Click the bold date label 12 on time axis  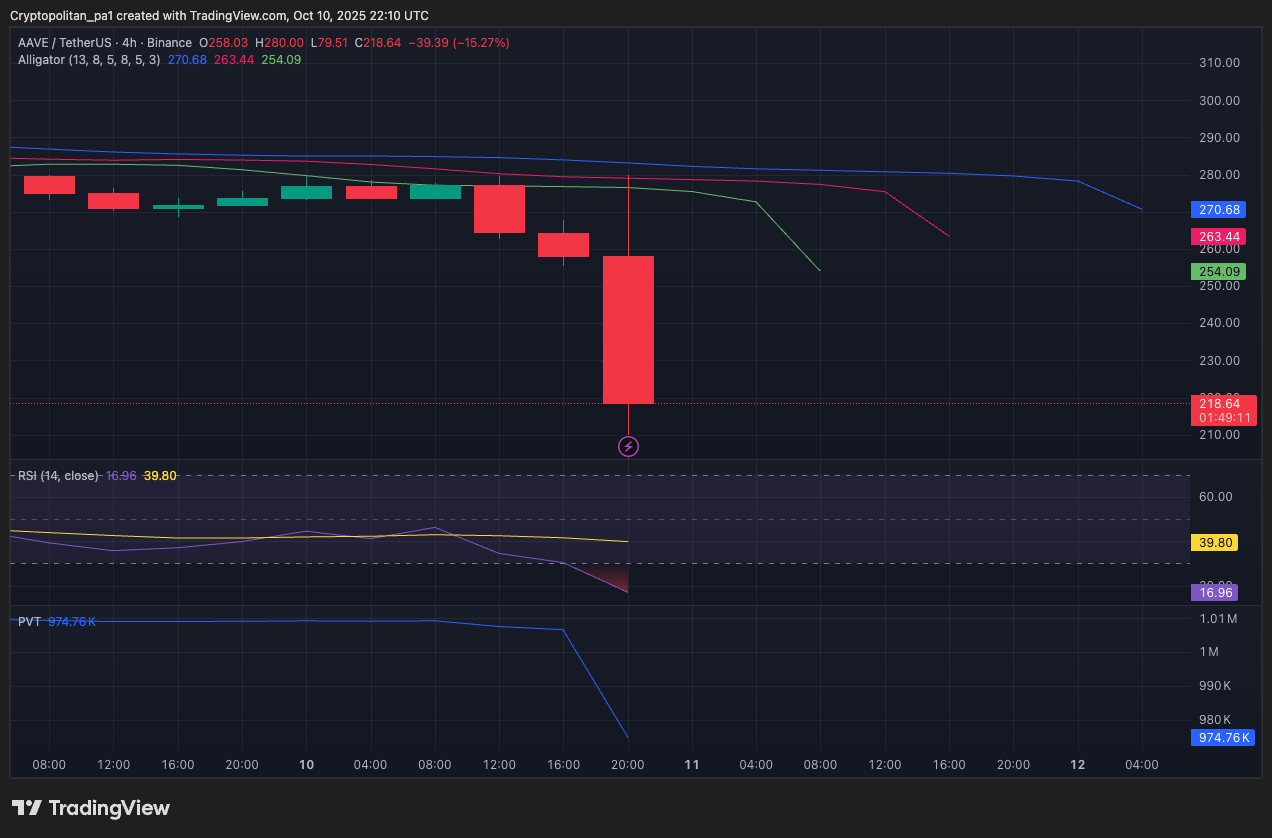[1077, 765]
